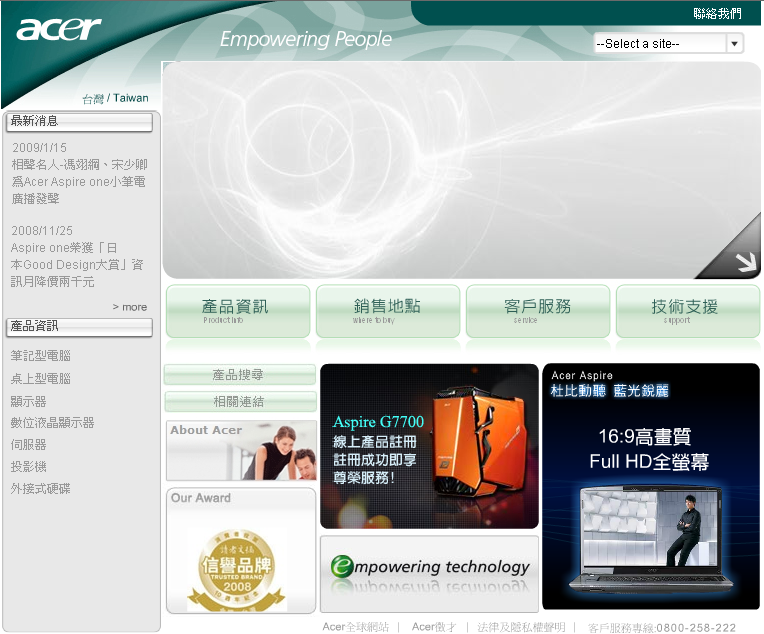Select 筆記型電腦 in product list

coord(40,356)
